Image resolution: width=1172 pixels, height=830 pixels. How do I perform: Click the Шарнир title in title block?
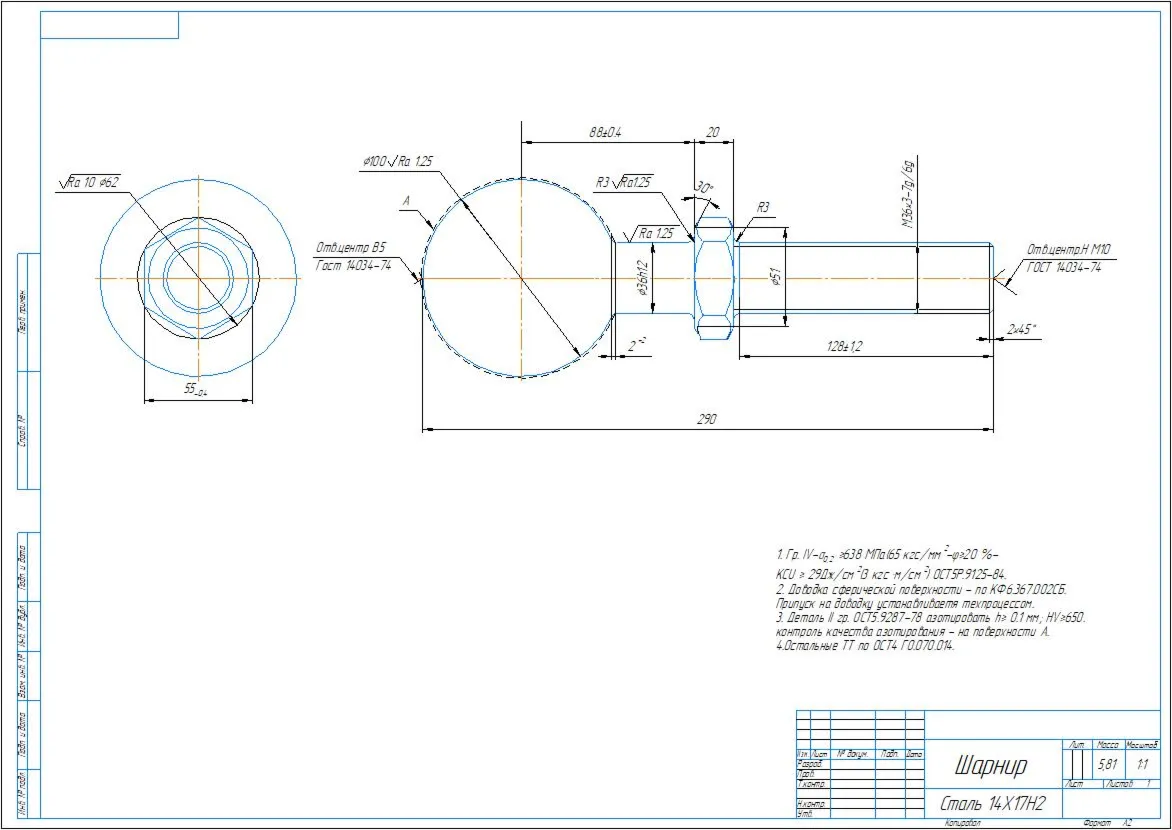(990, 764)
